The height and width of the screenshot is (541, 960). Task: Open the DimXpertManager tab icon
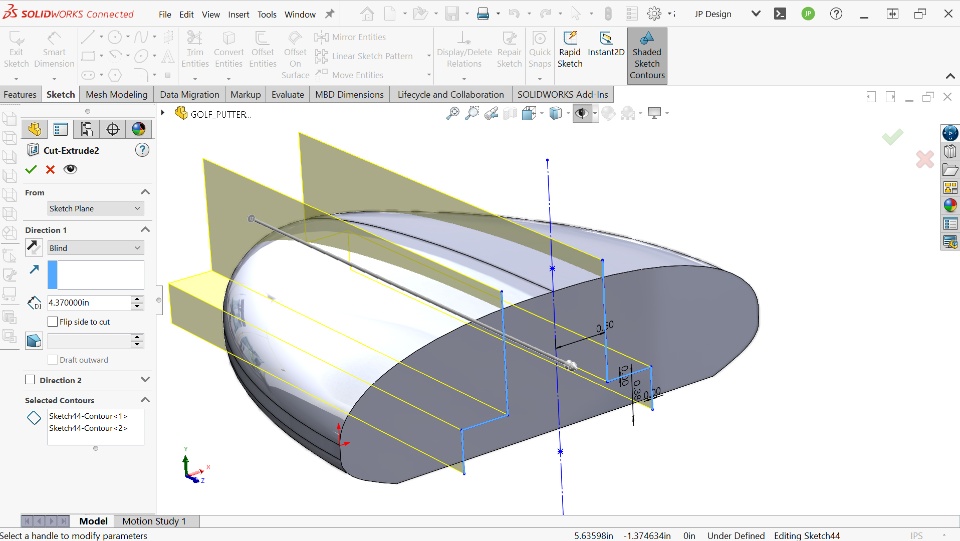112,129
